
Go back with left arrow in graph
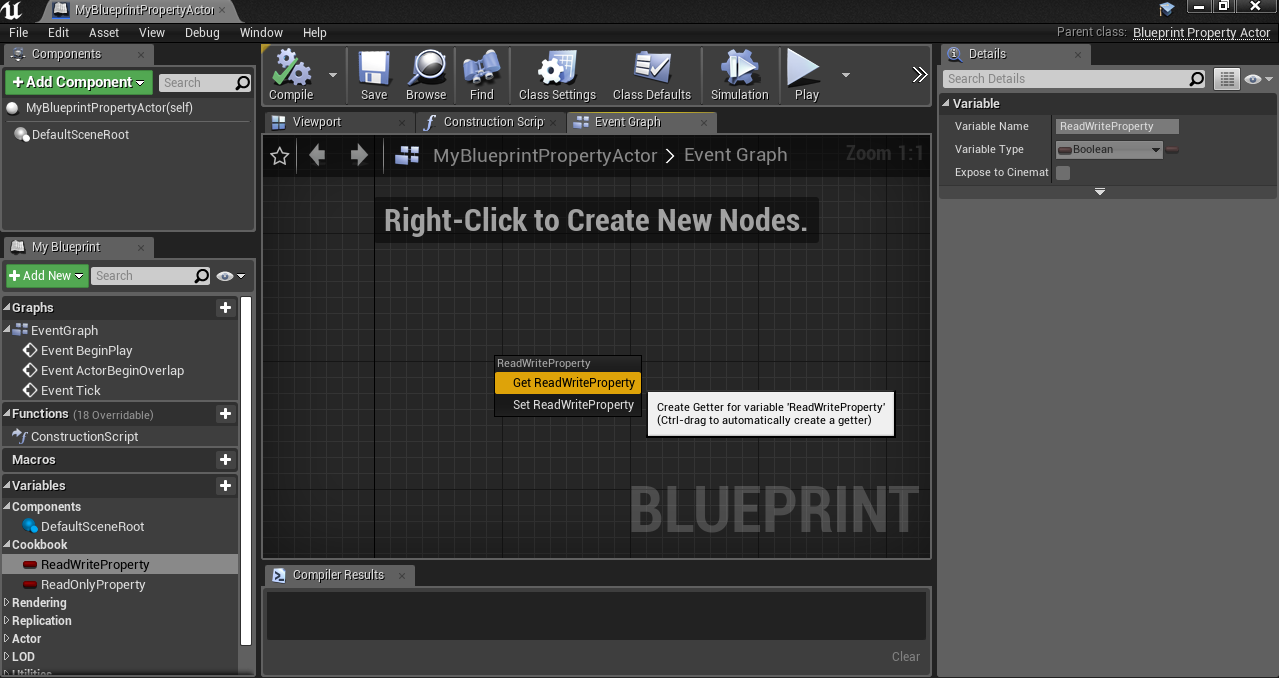click(317, 155)
